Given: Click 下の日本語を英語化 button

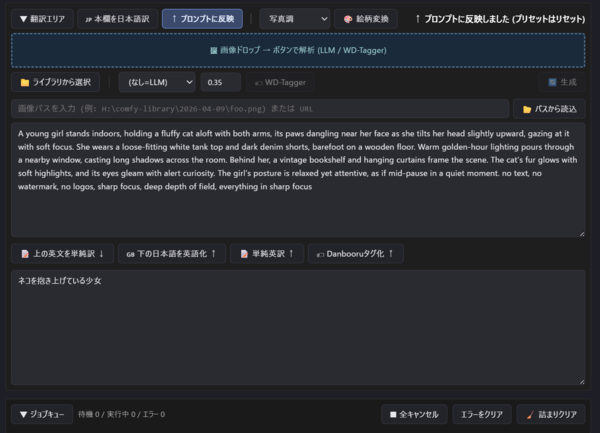Looking at the screenshot, I should pyautogui.click(x=172, y=254).
